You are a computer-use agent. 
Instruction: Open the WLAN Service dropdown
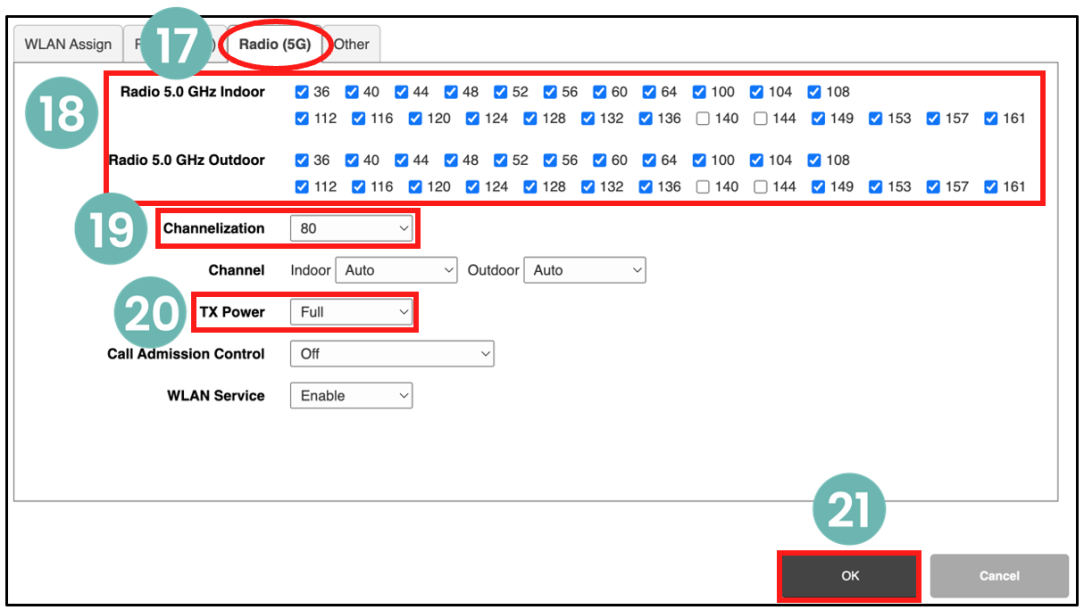[x=351, y=396]
